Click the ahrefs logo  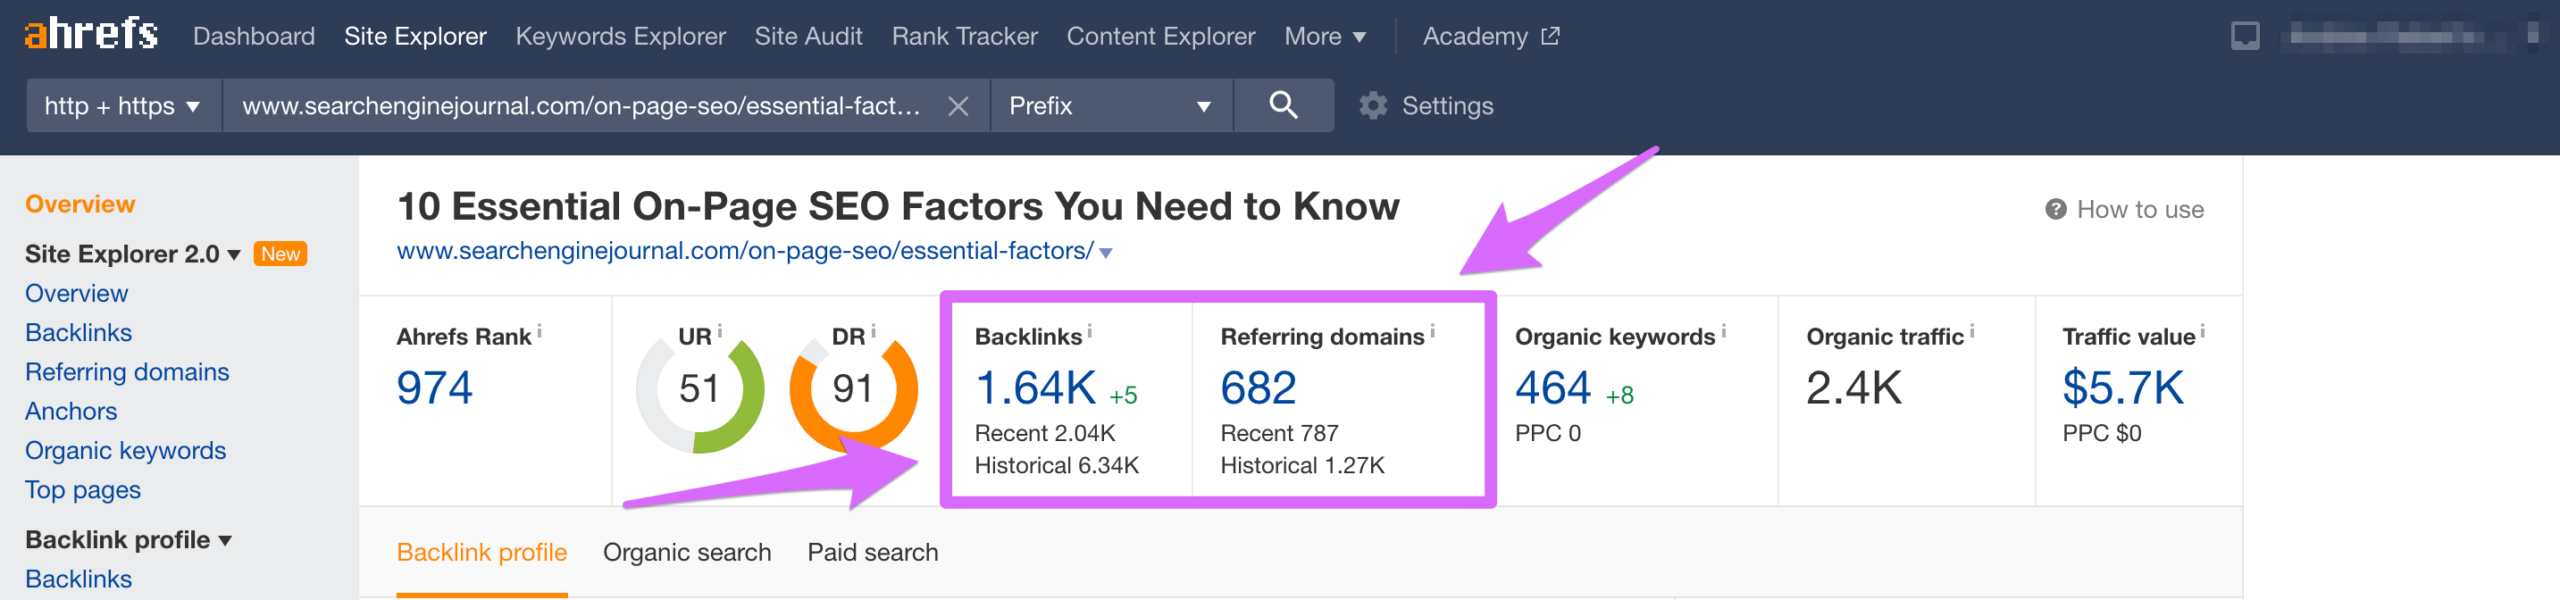(x=91, y=35)
